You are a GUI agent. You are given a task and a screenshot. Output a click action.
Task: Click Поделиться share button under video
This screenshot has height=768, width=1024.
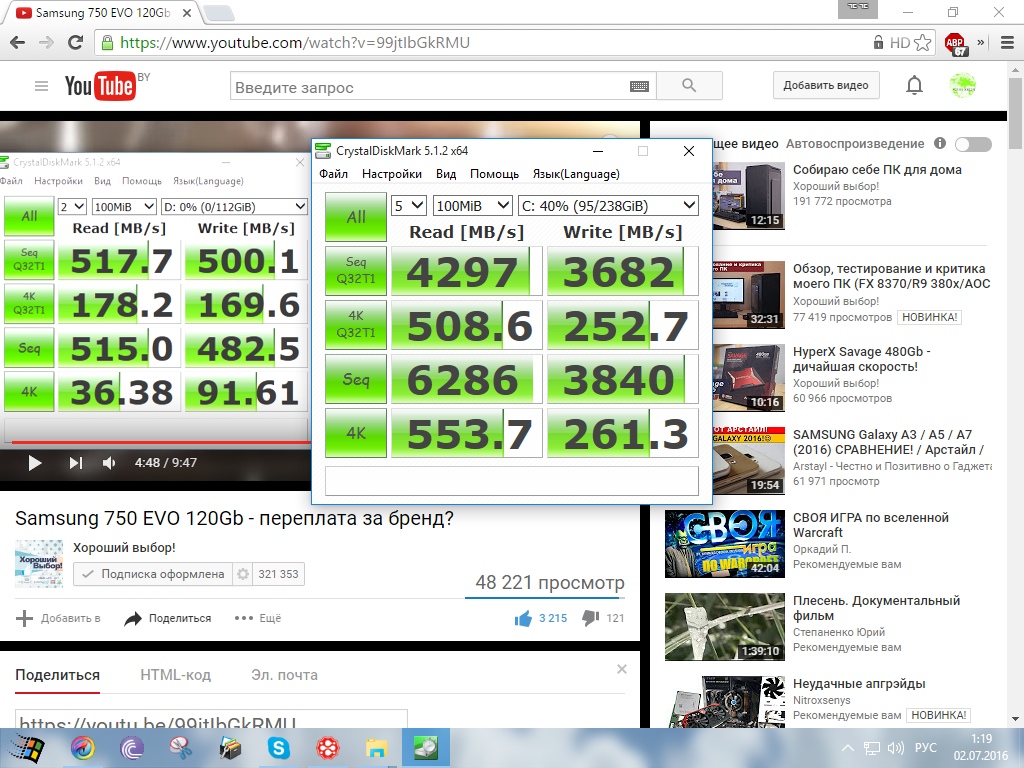tap(168, 618)
